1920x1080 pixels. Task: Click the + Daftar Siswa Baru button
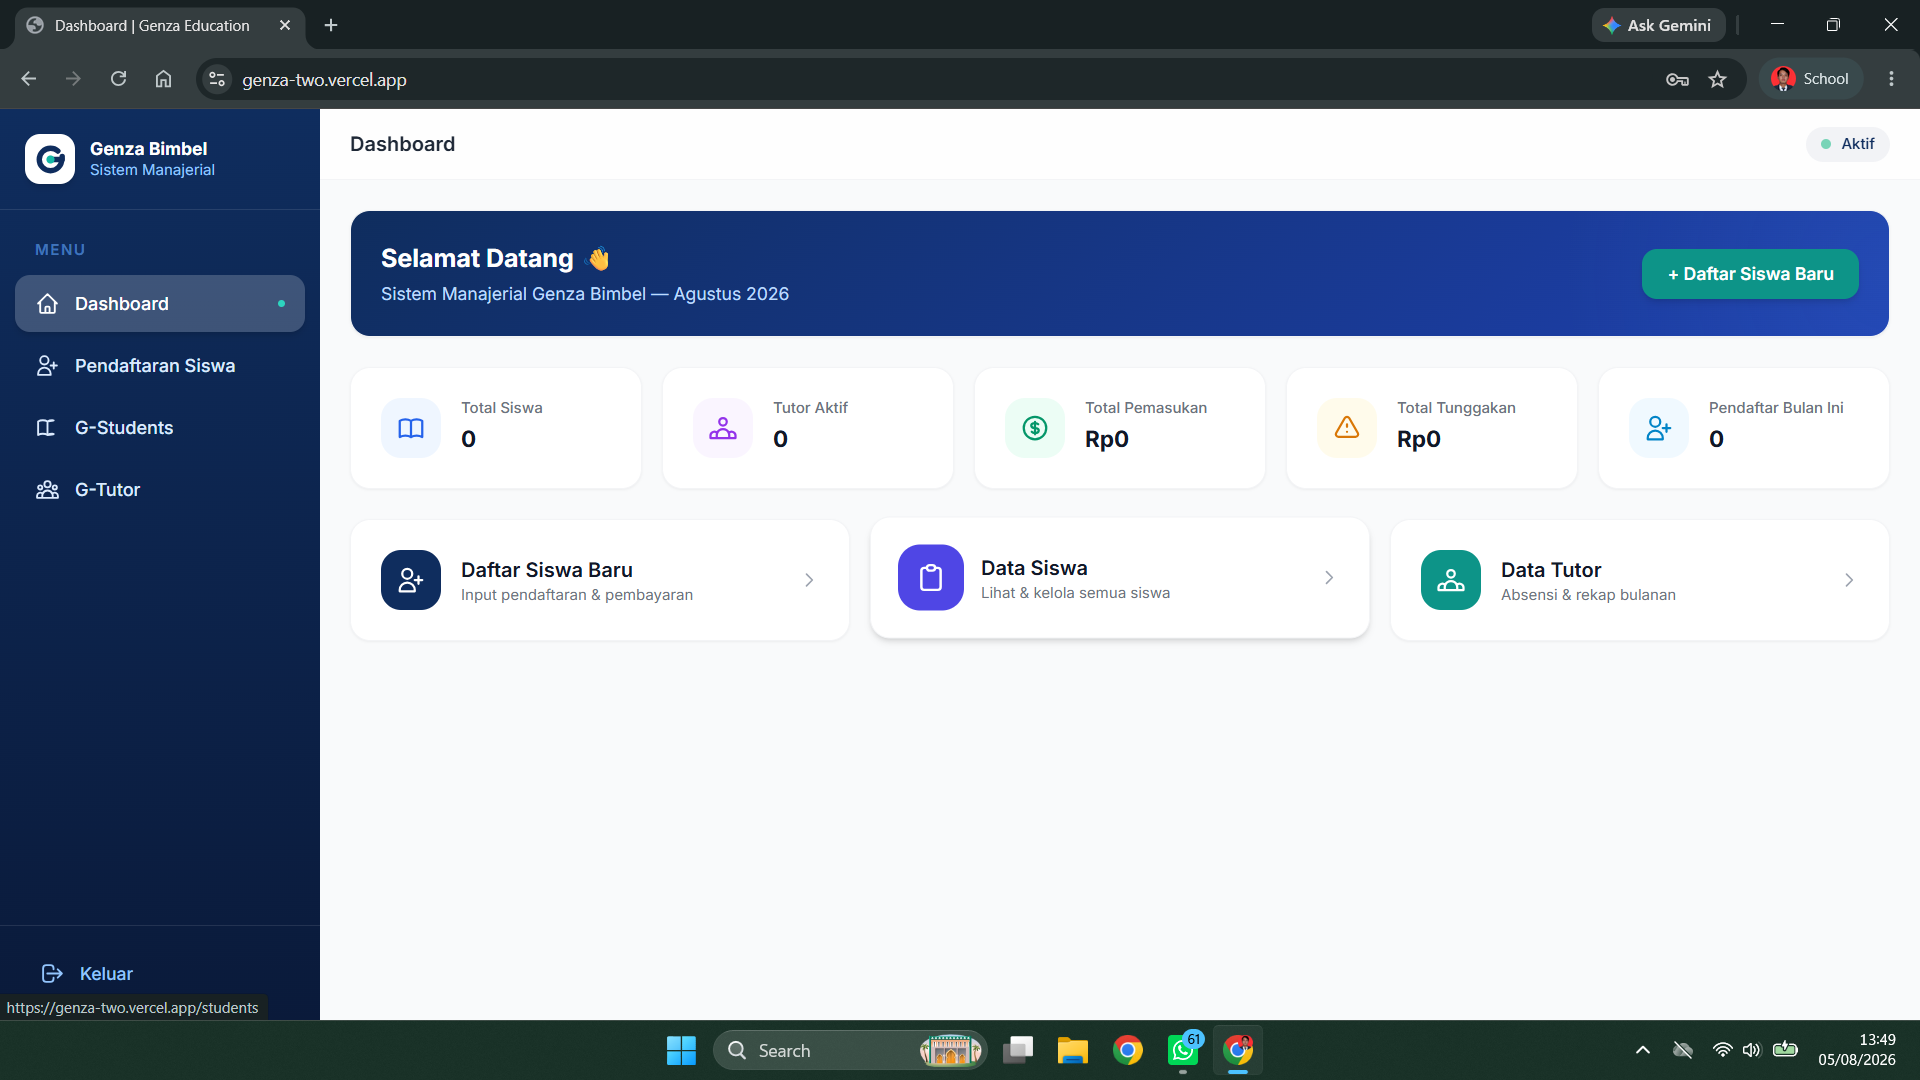coord(1750,274)
